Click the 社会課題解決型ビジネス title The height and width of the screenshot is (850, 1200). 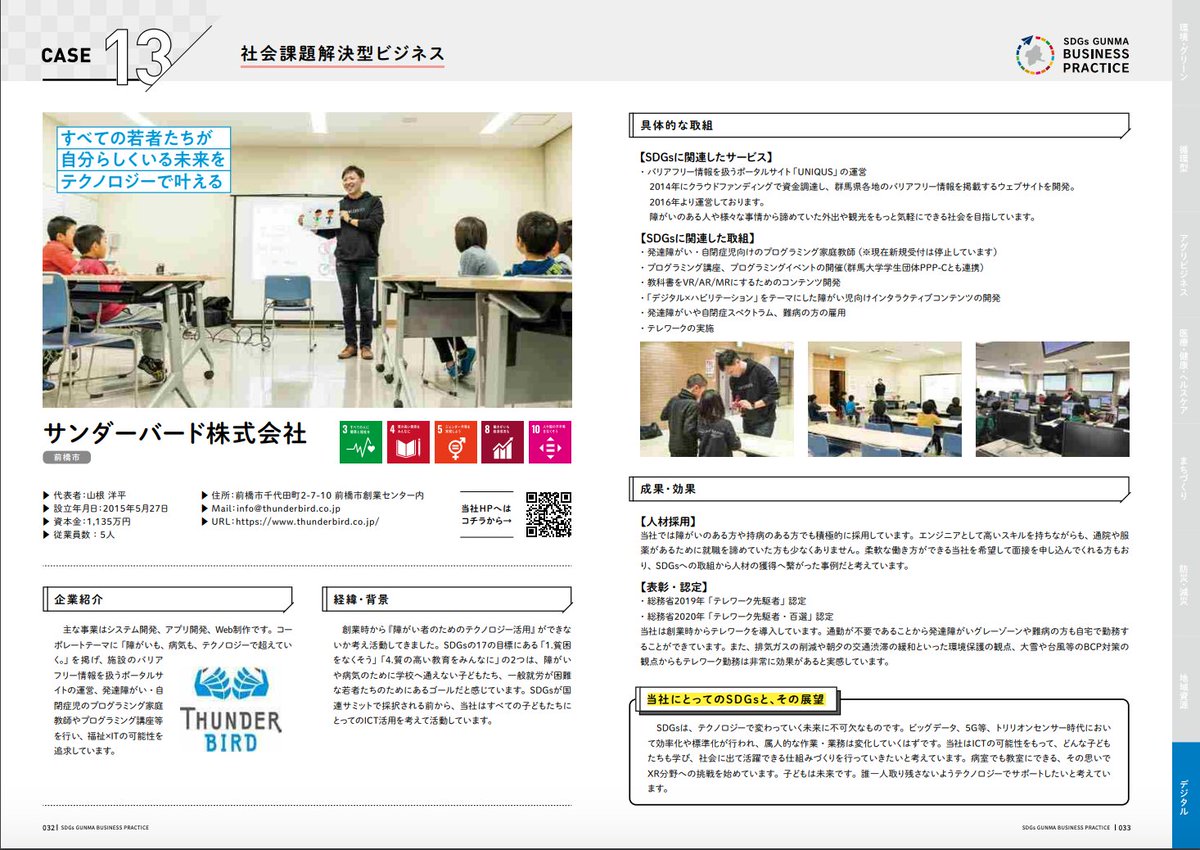pyautogui.click(x=342, y=53)
